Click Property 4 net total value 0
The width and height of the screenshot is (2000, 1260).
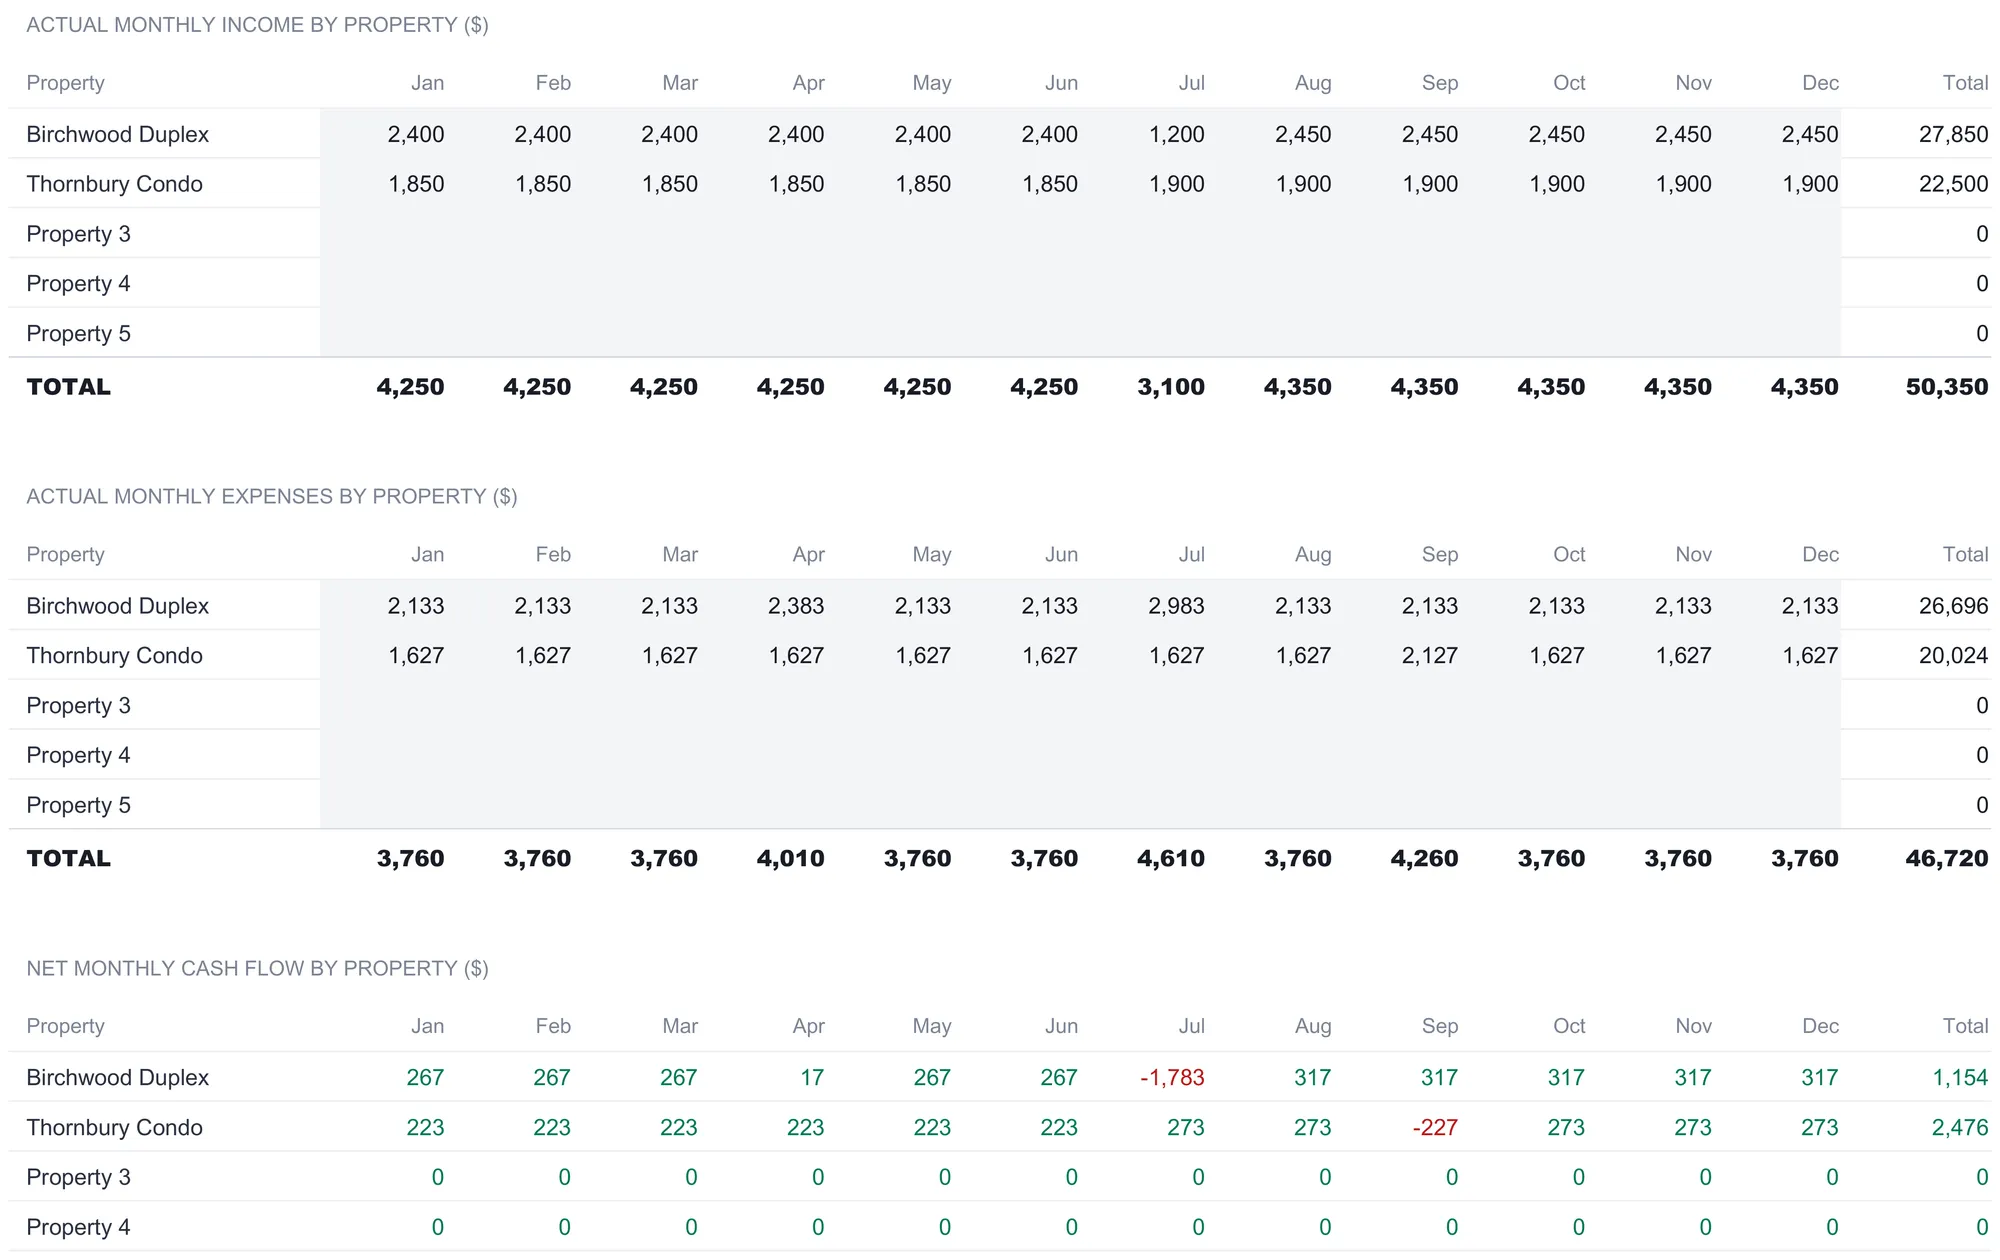[1982, 1228]
